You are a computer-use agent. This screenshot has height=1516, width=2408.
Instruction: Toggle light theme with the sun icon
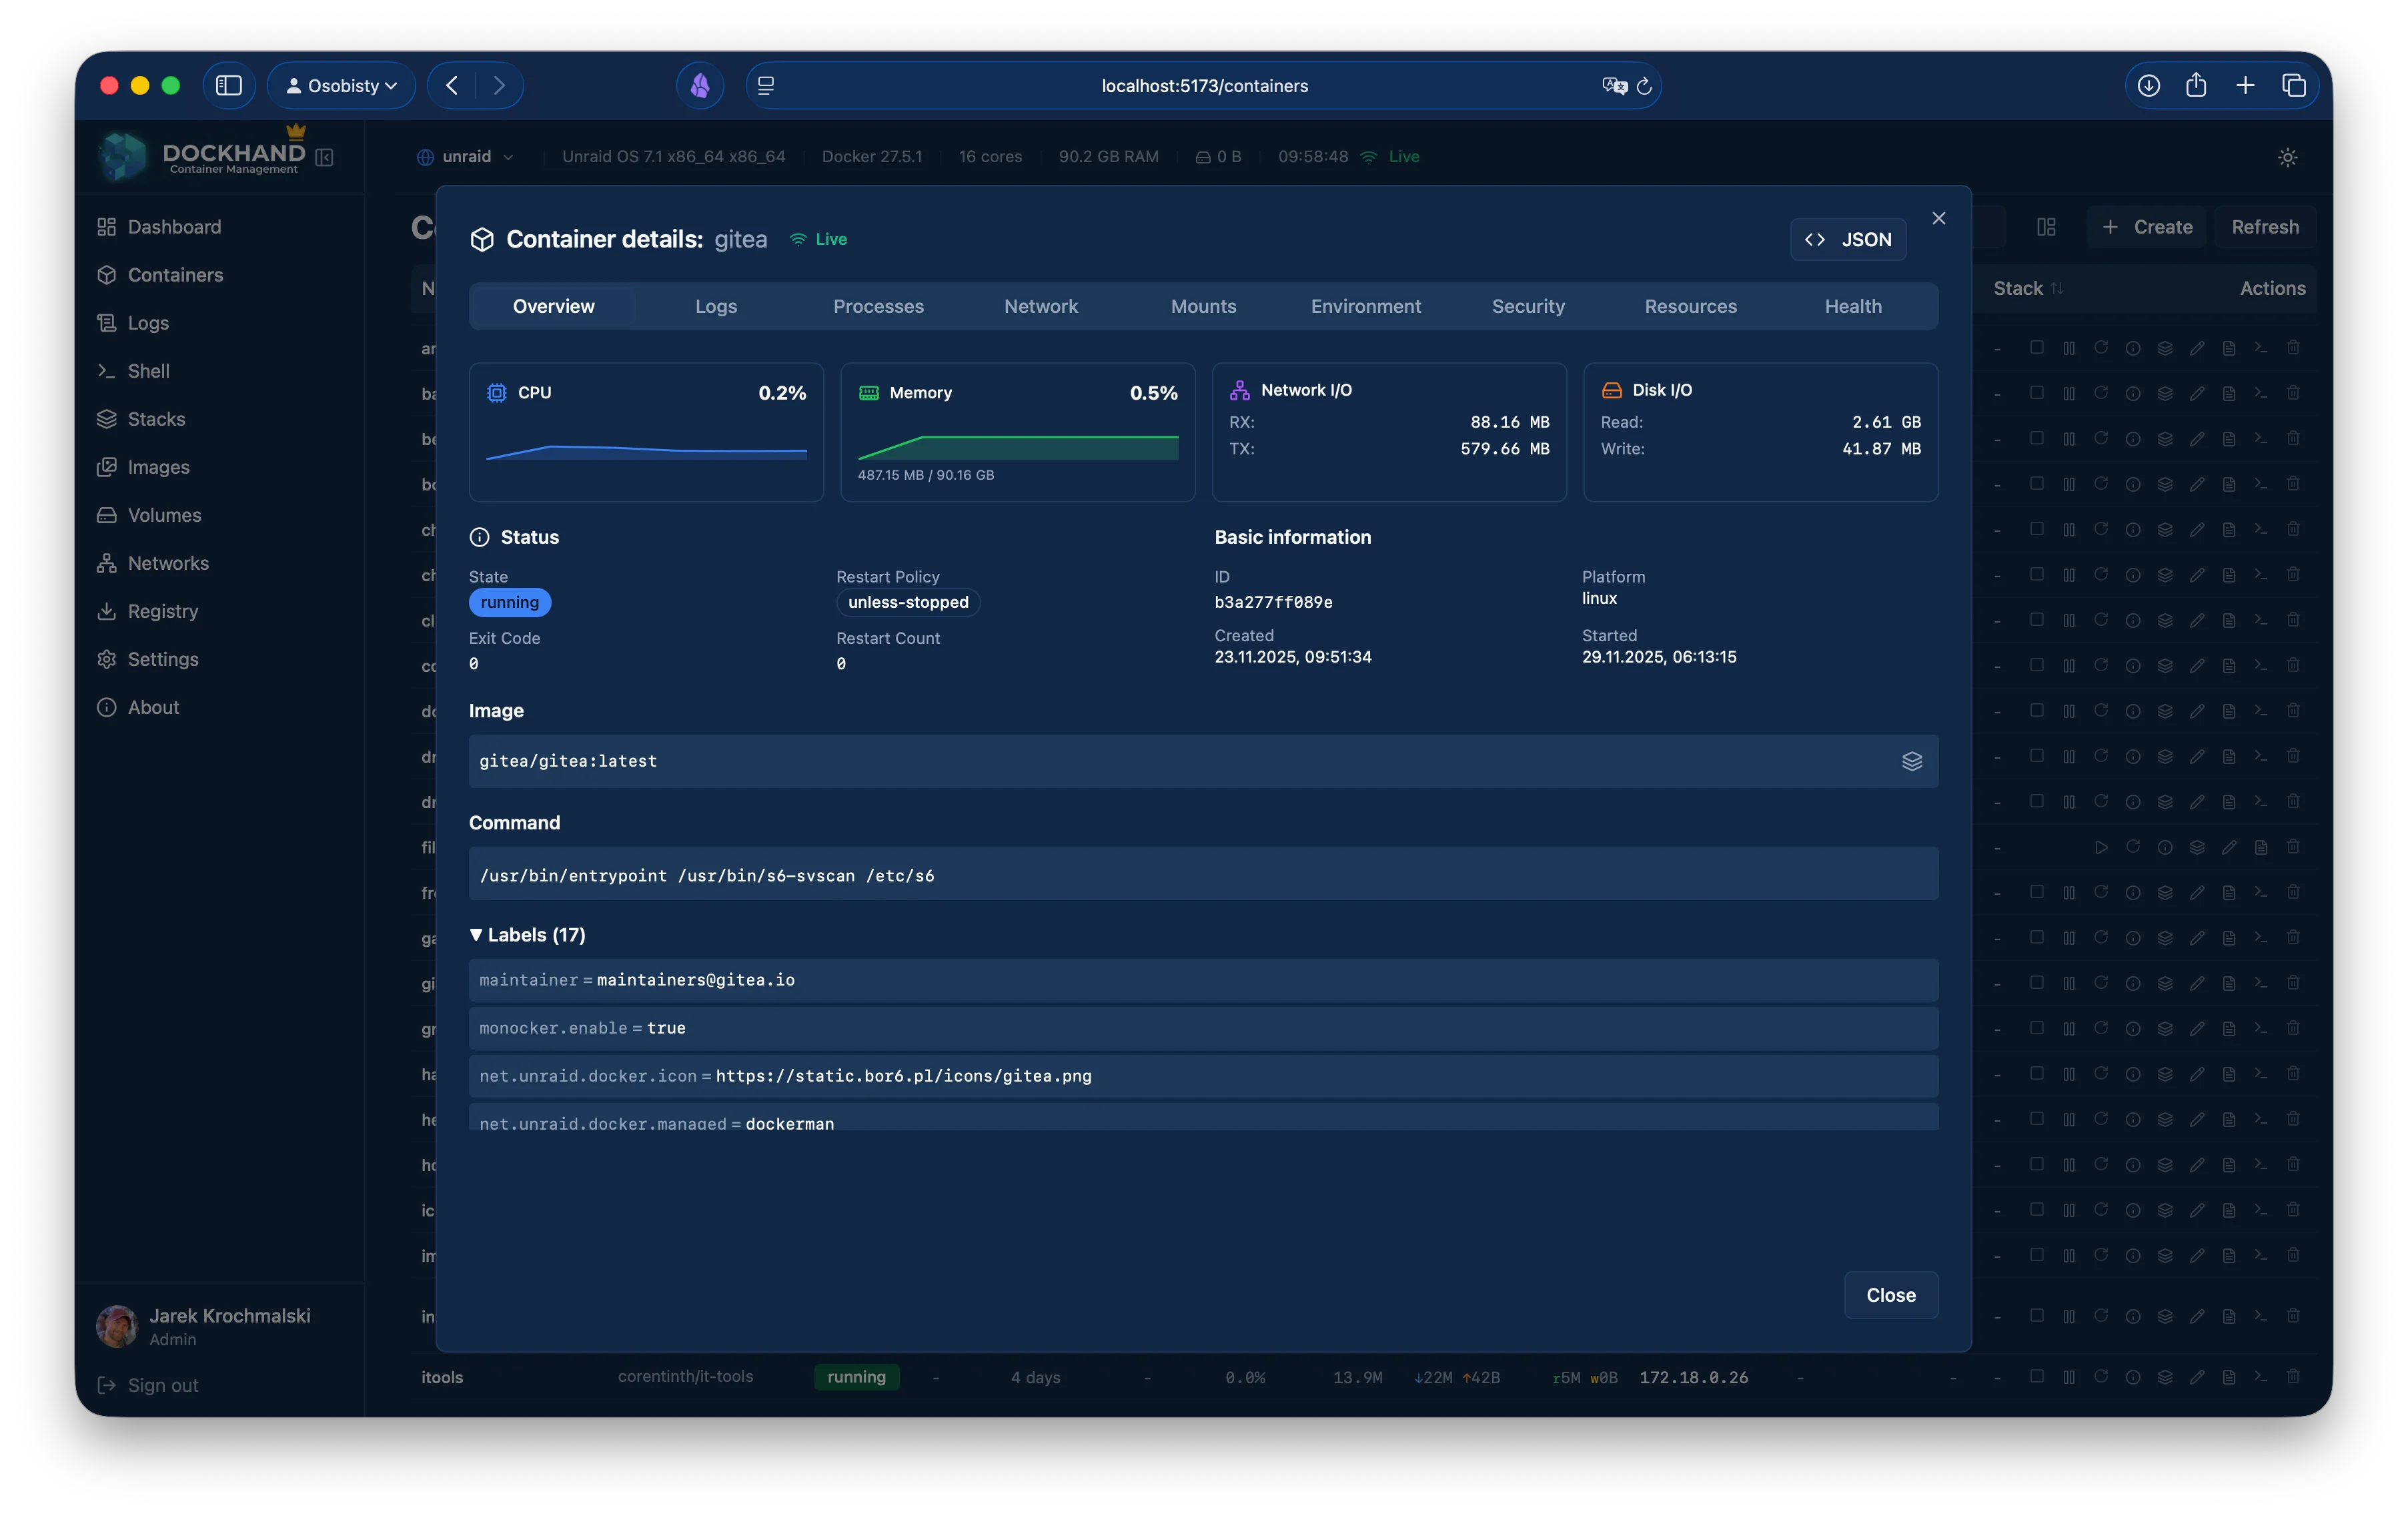[x=2288, y=157]
